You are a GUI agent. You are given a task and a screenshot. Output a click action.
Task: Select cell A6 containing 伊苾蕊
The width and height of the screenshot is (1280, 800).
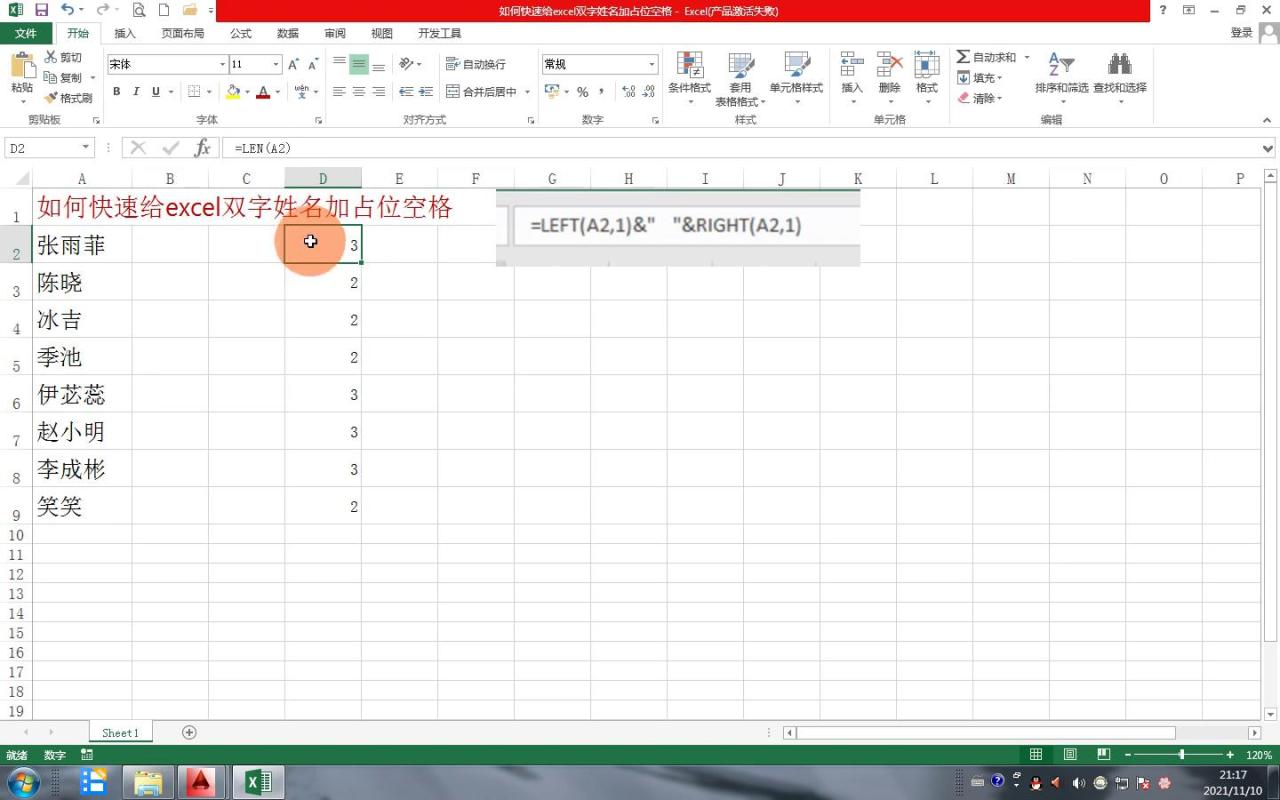[x=82, y=394]
